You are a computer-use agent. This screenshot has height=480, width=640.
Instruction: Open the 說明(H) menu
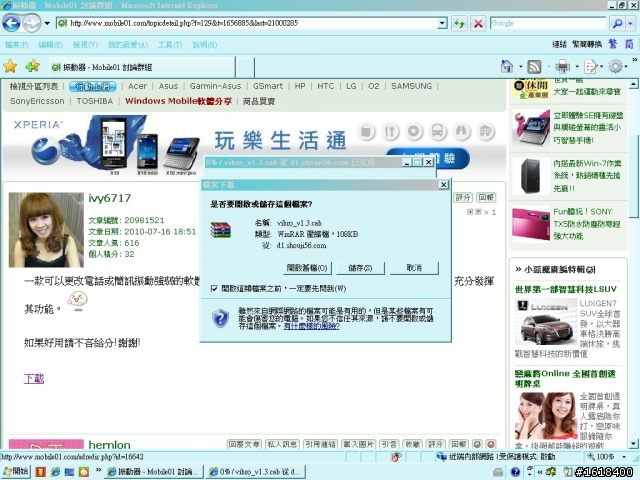point(204,44)
